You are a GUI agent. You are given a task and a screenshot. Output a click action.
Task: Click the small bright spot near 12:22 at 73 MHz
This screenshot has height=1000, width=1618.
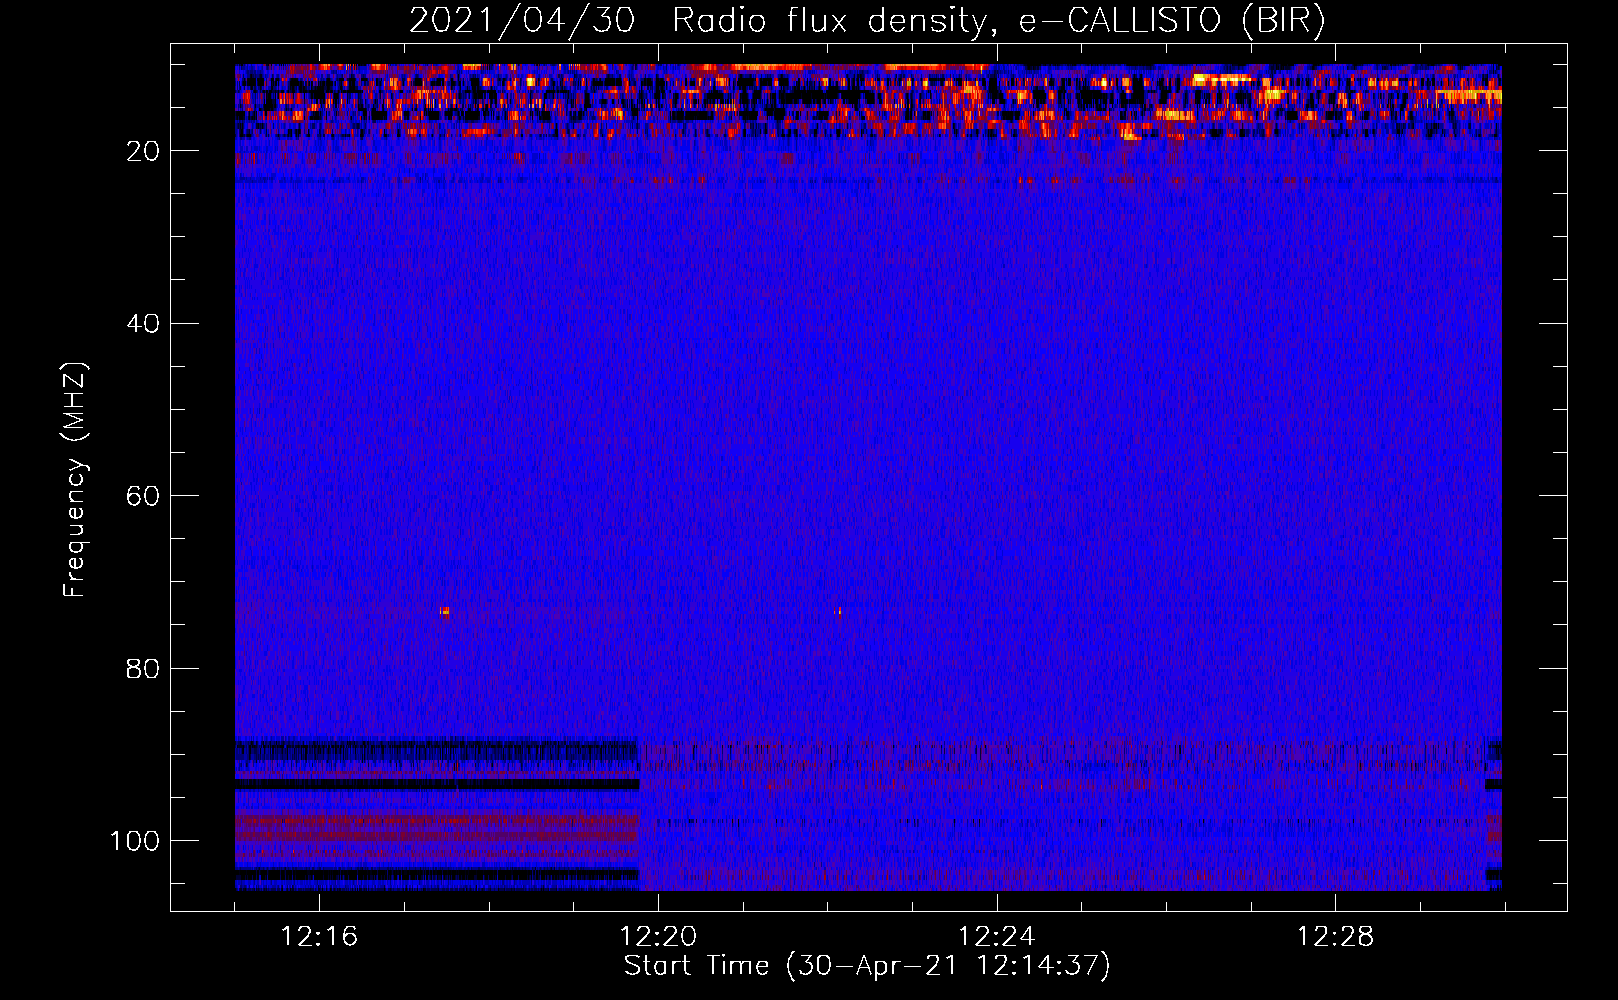click(838, 611)
